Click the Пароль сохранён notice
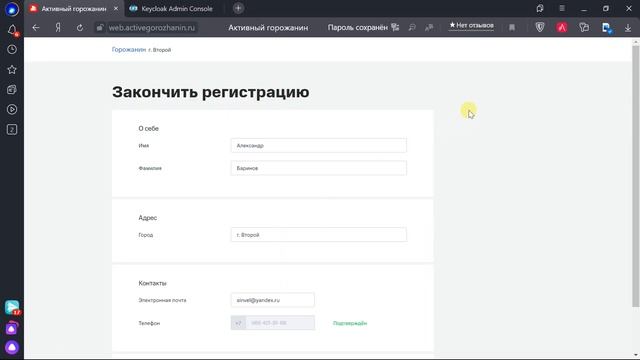Viewport: 640px width, 360px height. [x=358, y=28]
